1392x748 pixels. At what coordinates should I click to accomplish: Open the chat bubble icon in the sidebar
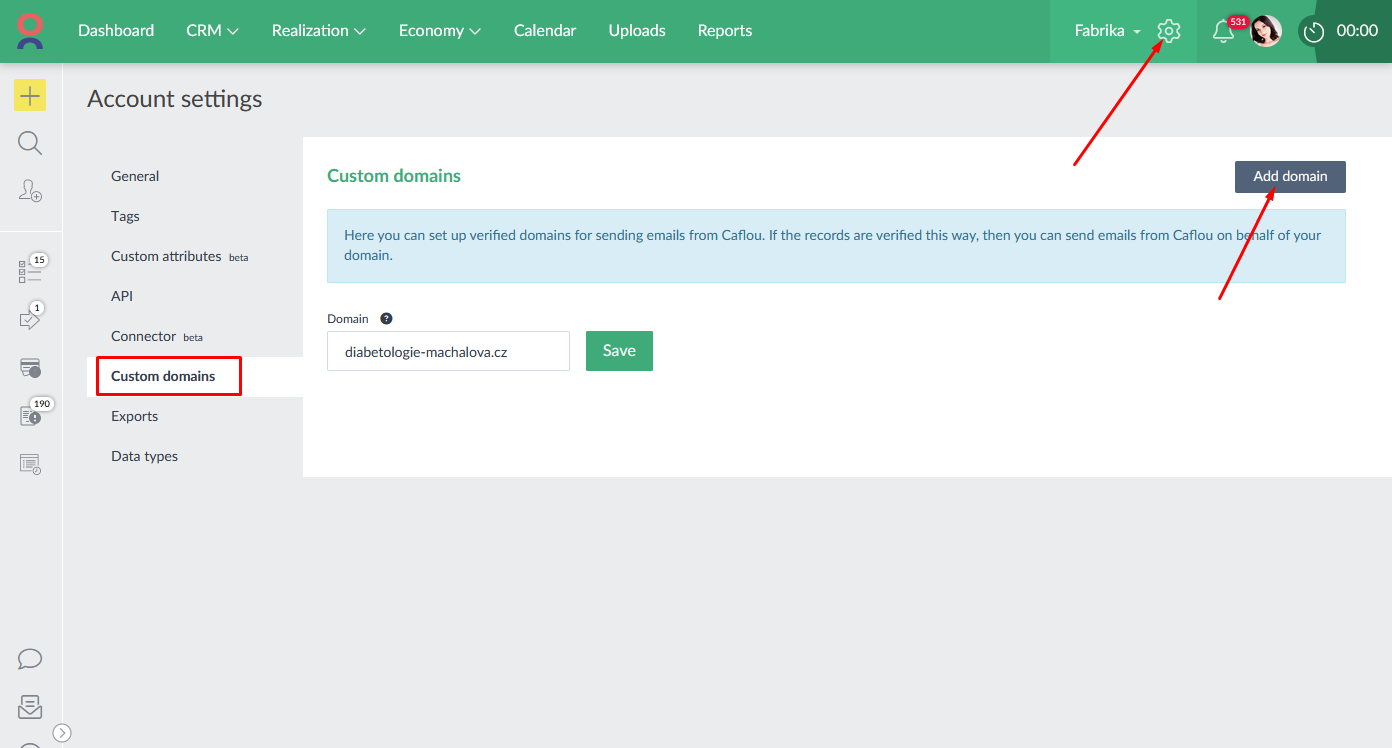point(30,659)
